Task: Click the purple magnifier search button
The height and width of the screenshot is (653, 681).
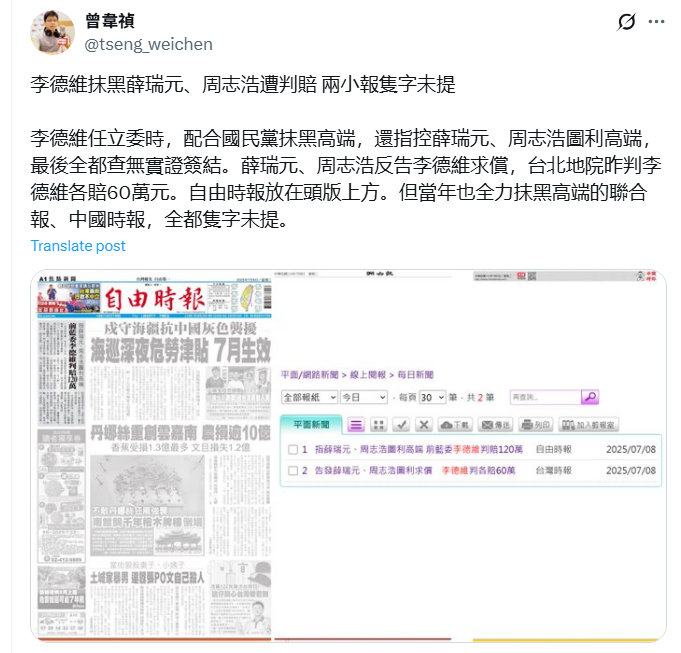Action: click(590, 397)
